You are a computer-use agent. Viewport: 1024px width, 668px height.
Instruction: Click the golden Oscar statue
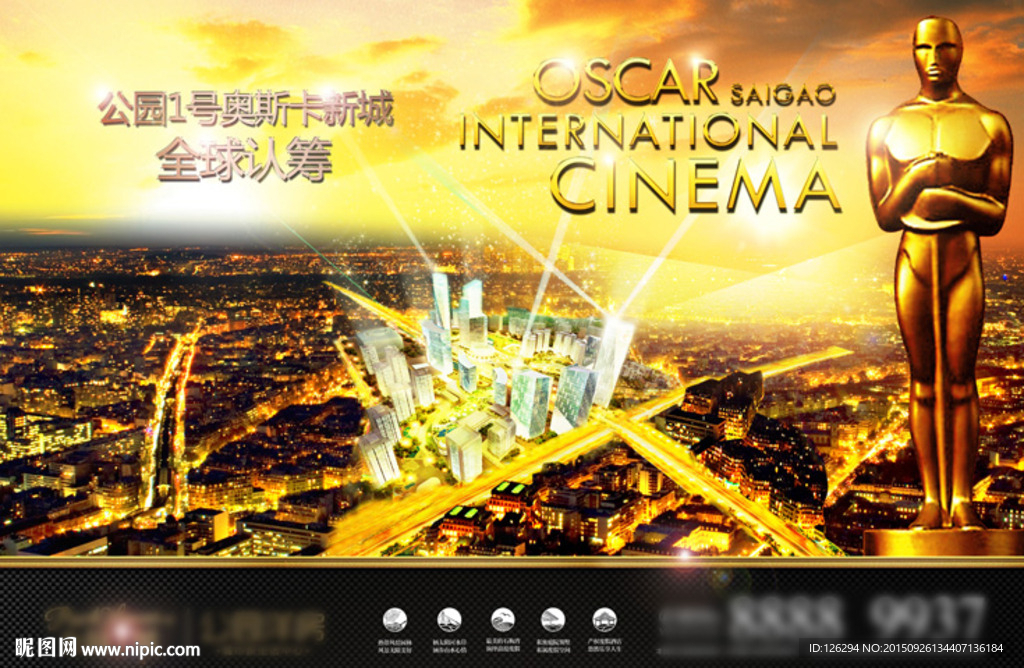(x=940, y=285)
